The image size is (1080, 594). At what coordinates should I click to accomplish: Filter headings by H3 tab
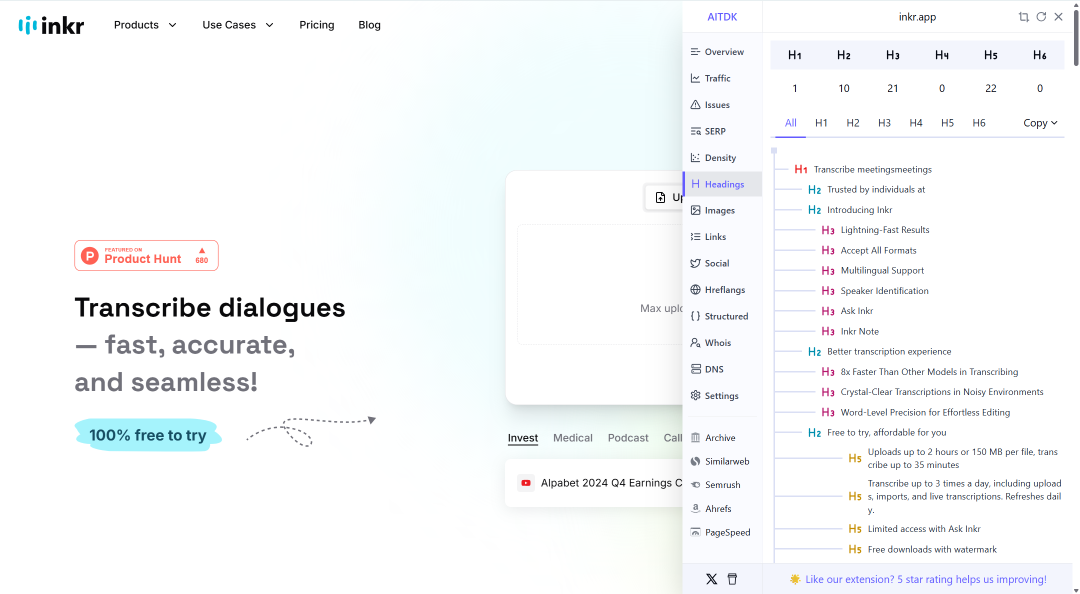[884, 123]
